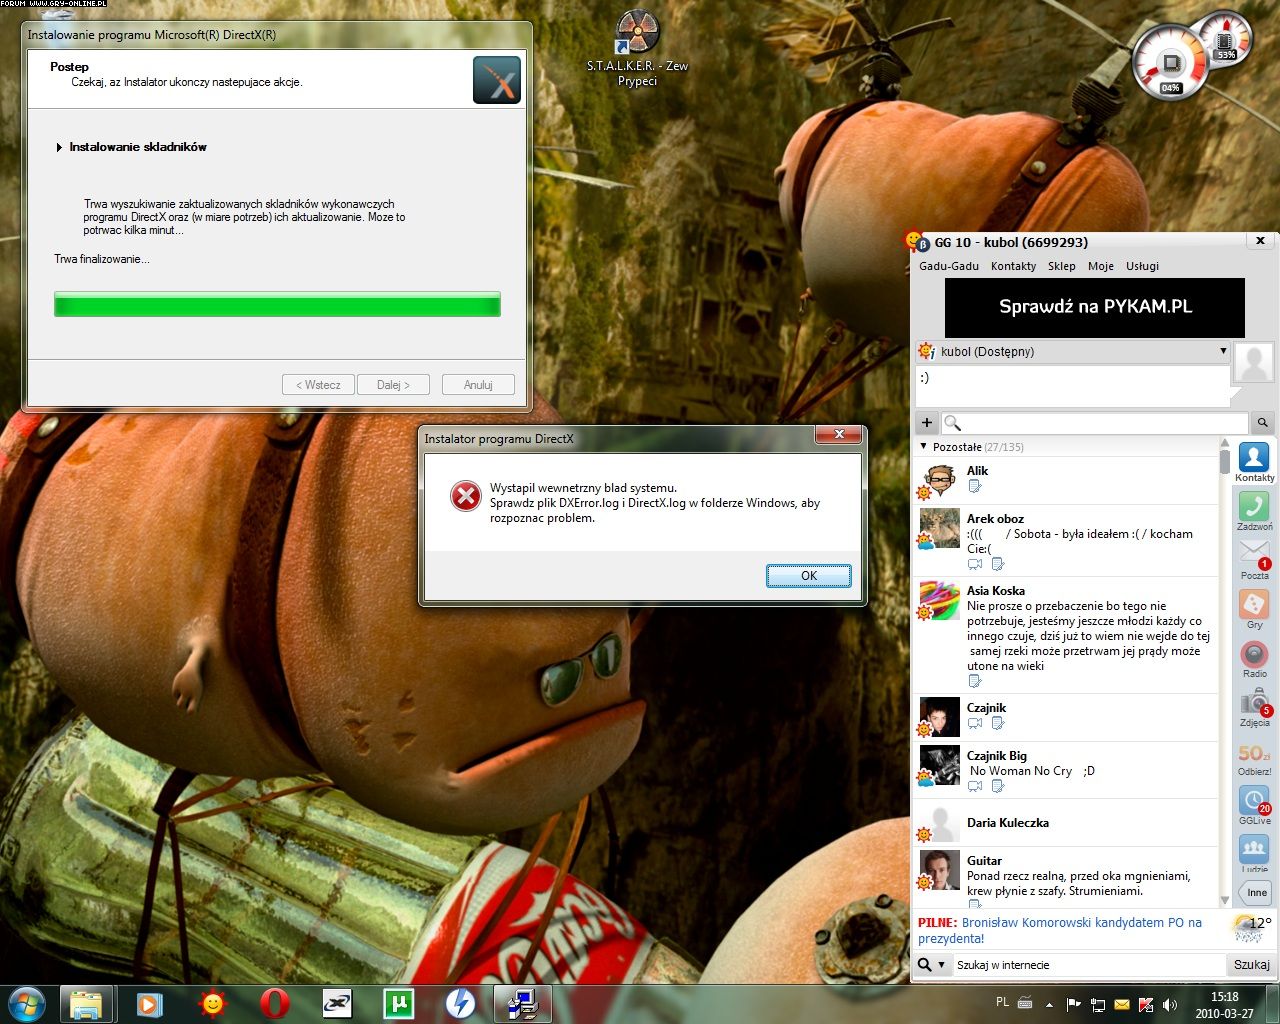
Task: Open the Zdjęcia camera sidebar icon
Action: (1254, 707)
